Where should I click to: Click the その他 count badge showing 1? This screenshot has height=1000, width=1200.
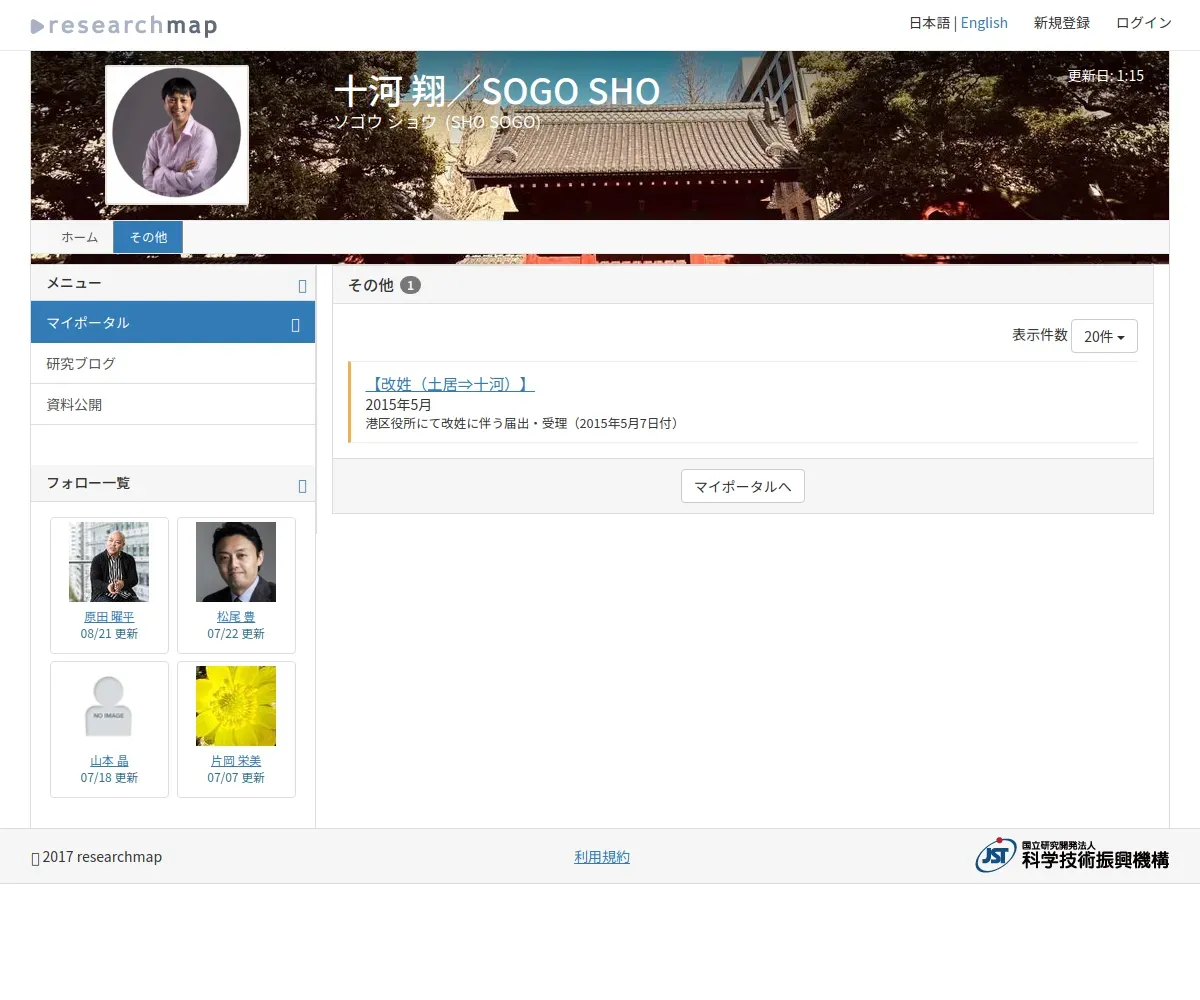pyautogui.click(x=410, y=285)
